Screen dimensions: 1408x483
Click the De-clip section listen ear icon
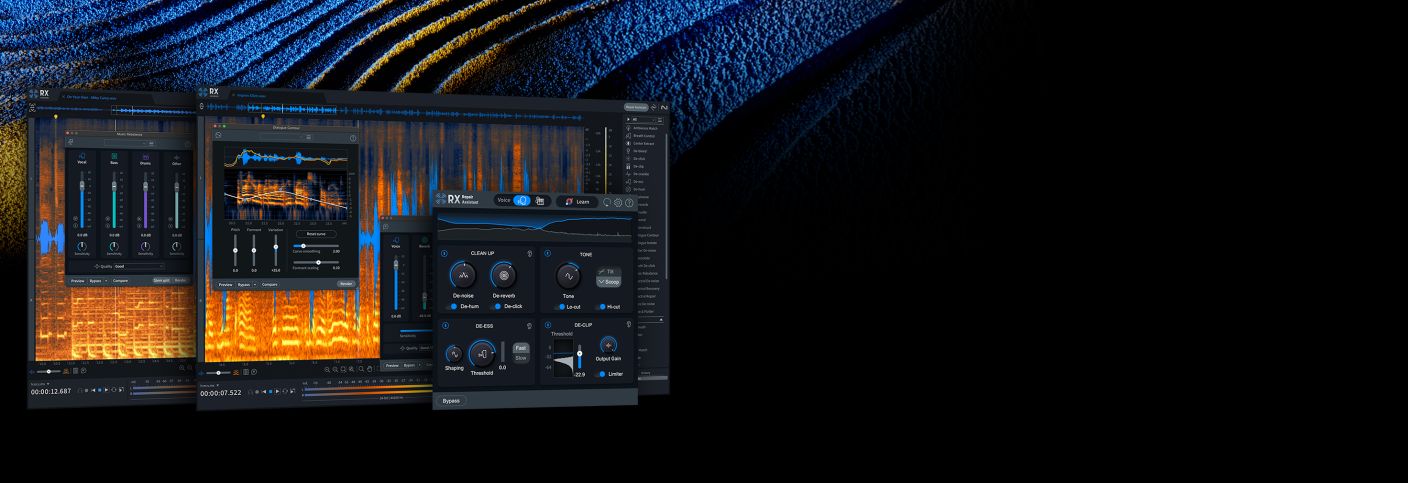tap(628, 324)
